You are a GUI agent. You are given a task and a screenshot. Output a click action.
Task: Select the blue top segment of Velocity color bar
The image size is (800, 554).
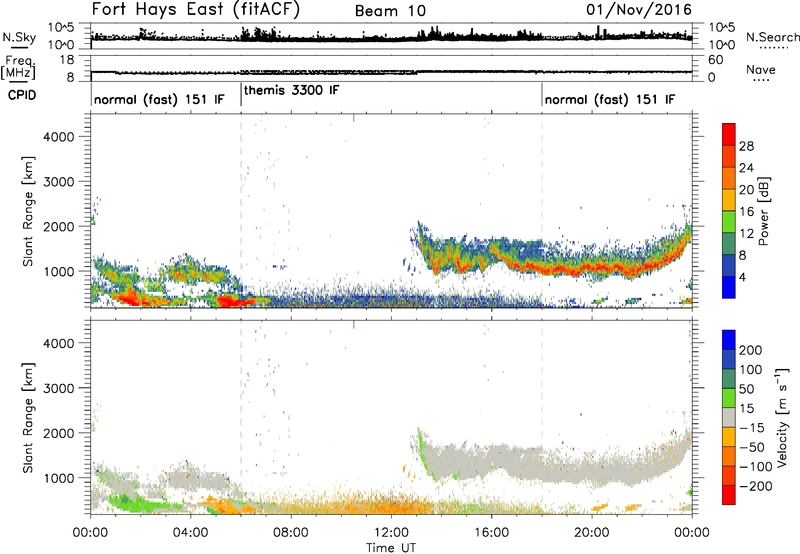[729, 340]
